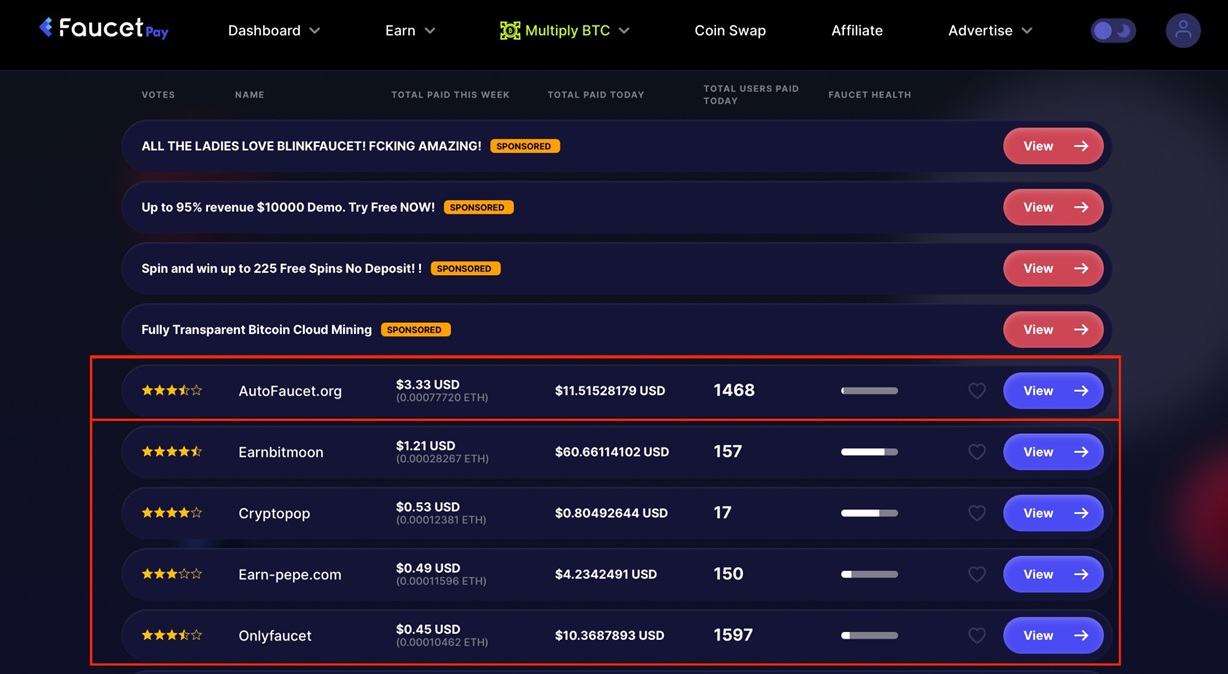Image resolution: width=1228 pixels, height=674 pixels.
Task: Go to Coin Swap page
Action: 730,31
